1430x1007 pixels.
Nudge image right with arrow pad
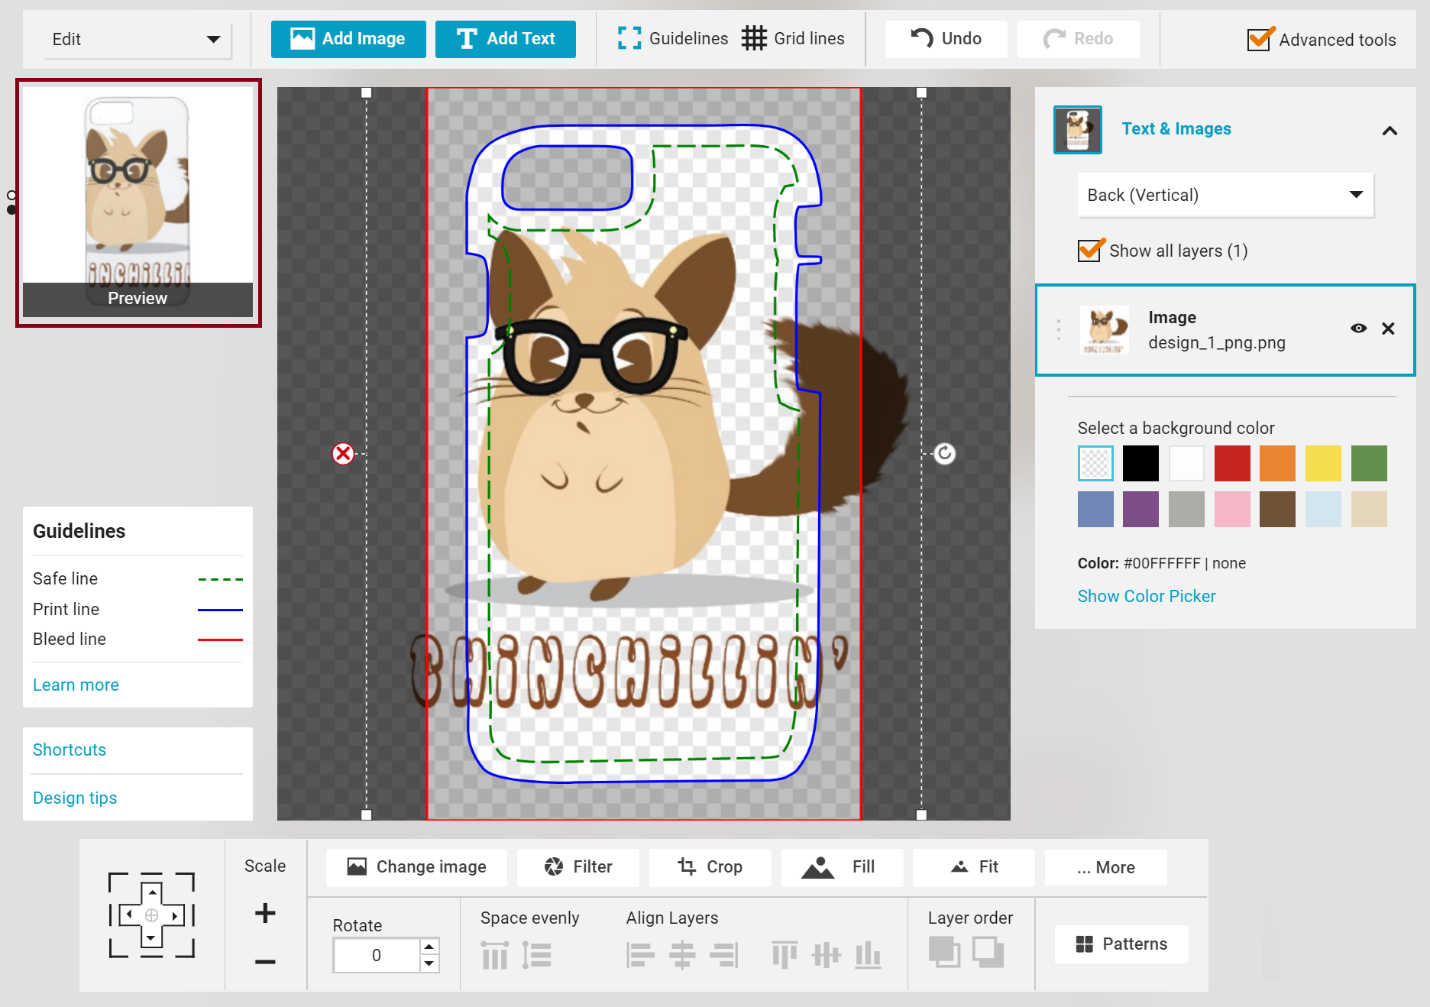click(x=175, y=915)
